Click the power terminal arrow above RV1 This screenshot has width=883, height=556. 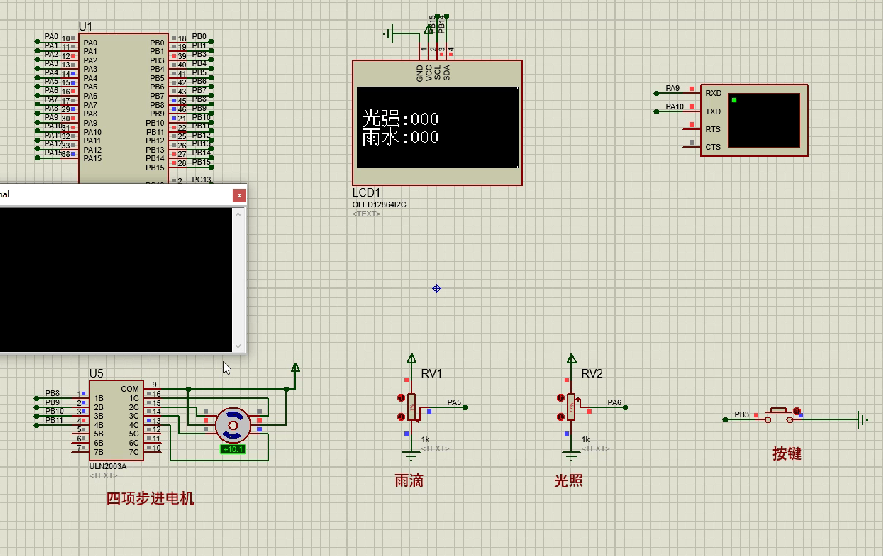[x=411, y=357]
